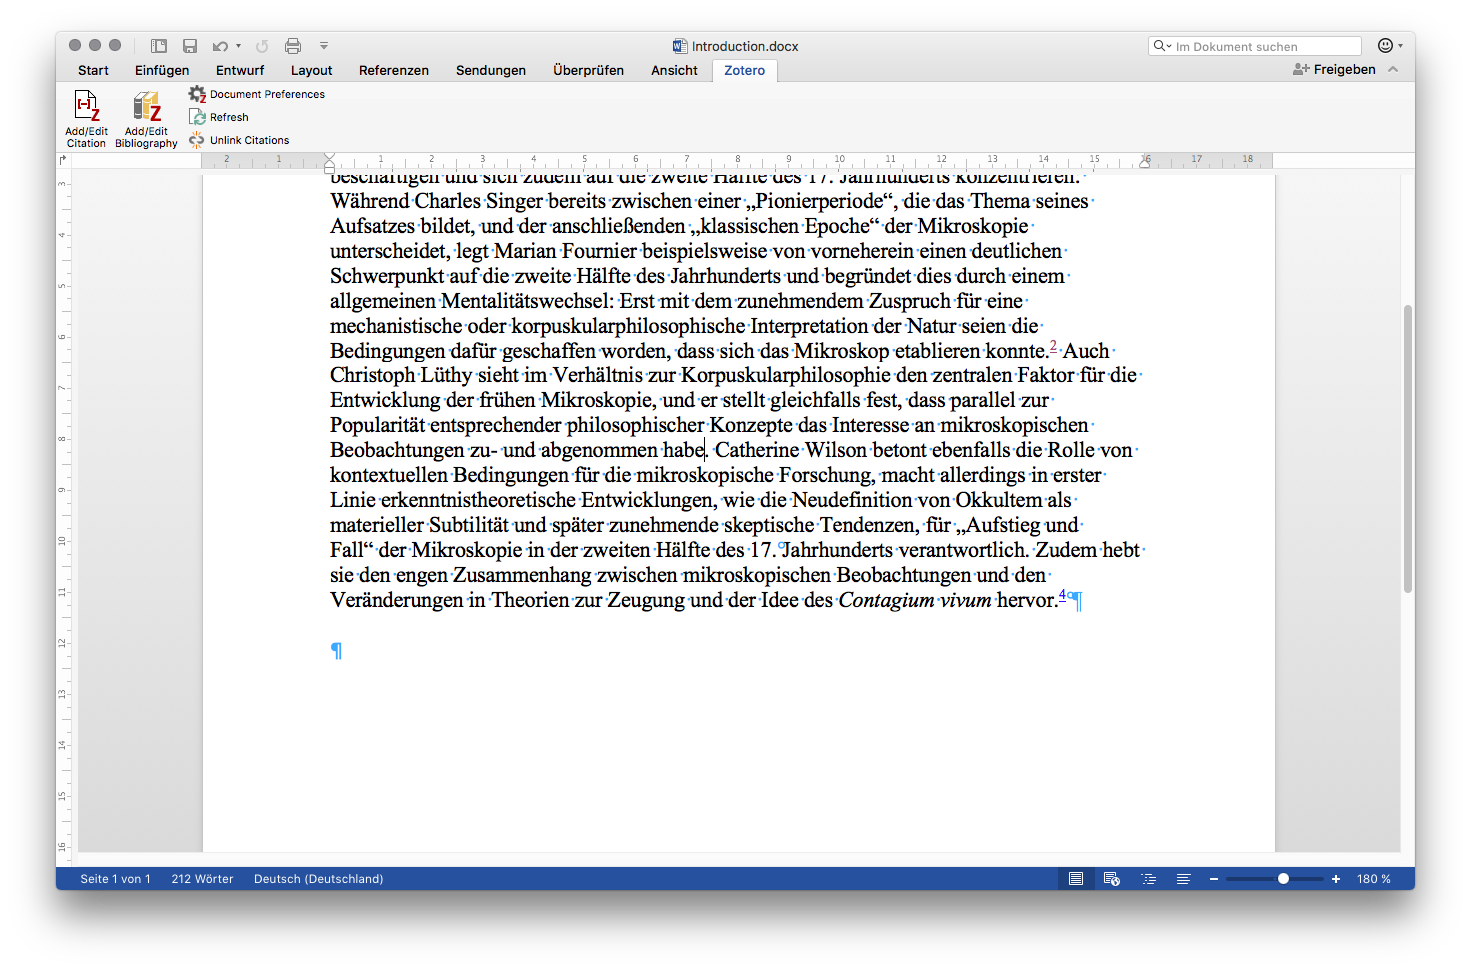This screenshot has height=970, width=1471.
Task: Click Unlink Citations in Zotero ribbon
Action: click(239, 140)
